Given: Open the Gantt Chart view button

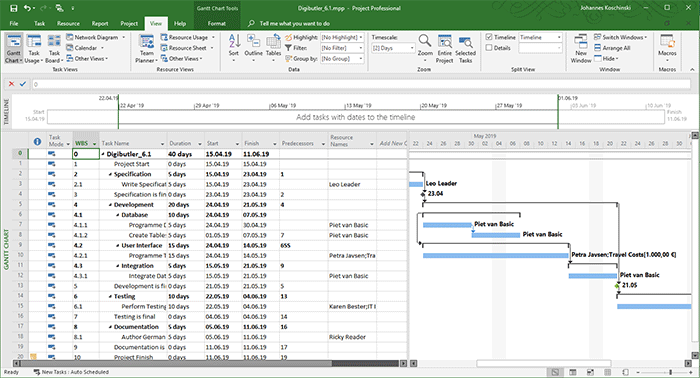Looking at the screenshot, I should click(13, 48).
